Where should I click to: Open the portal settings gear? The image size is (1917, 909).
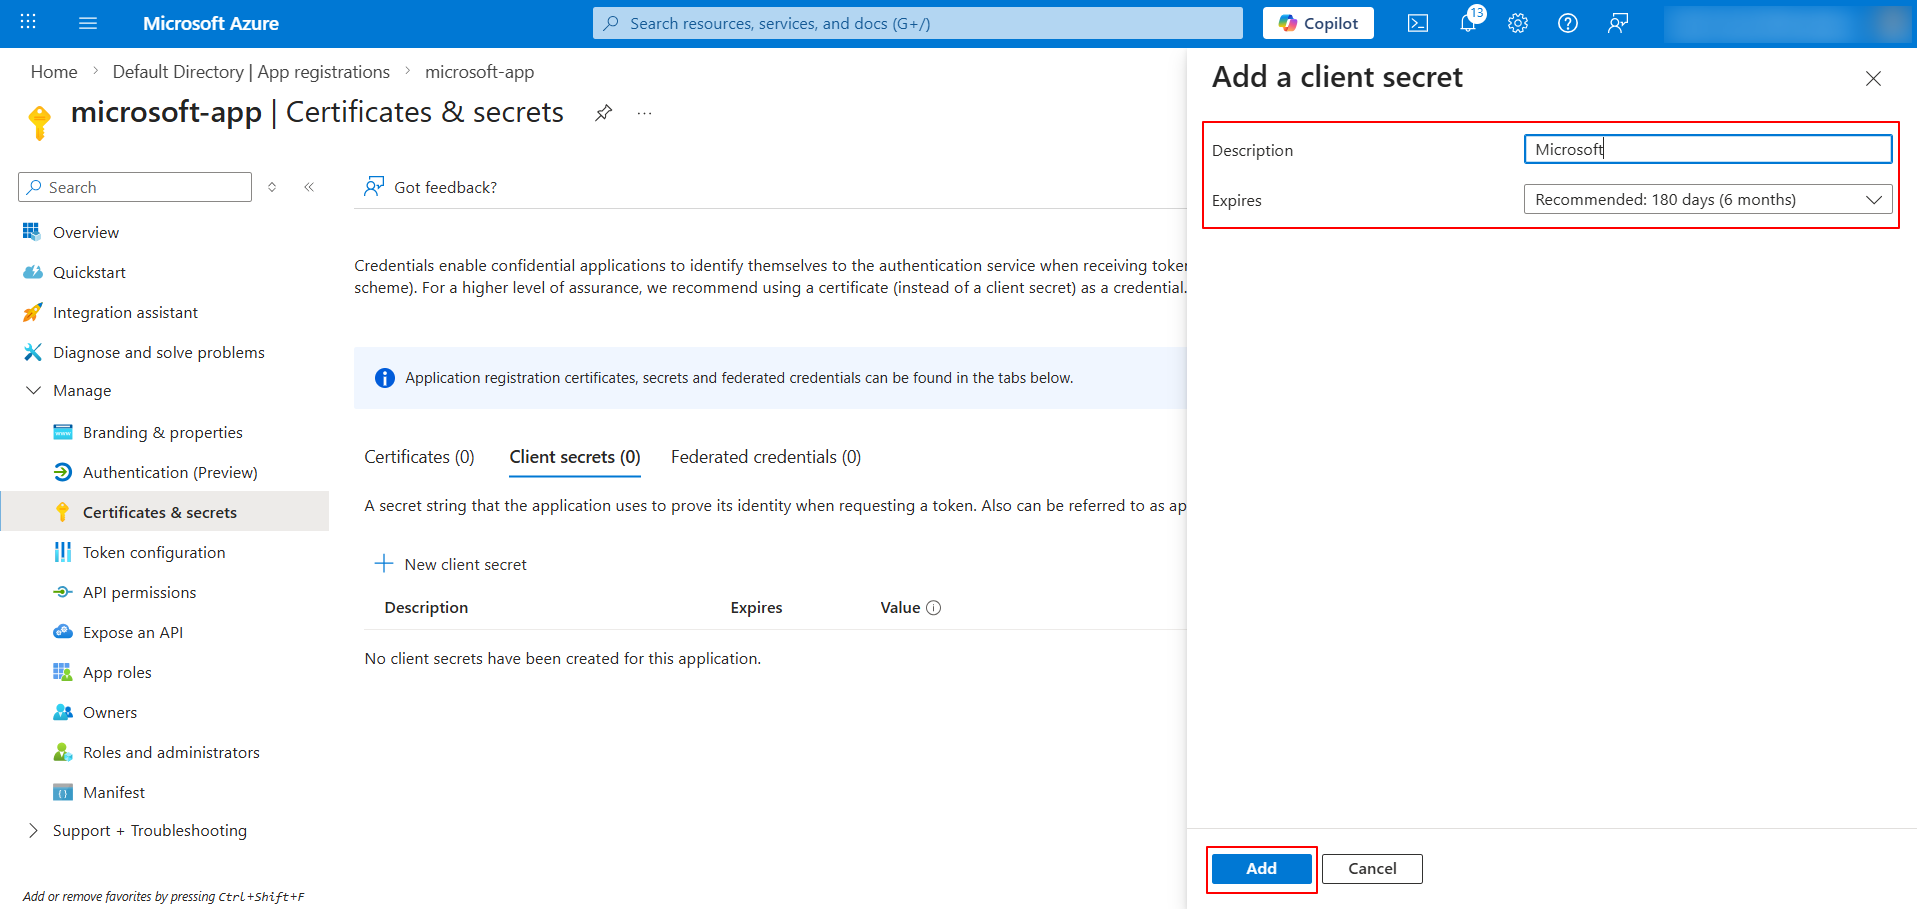tap(1518, 23)
